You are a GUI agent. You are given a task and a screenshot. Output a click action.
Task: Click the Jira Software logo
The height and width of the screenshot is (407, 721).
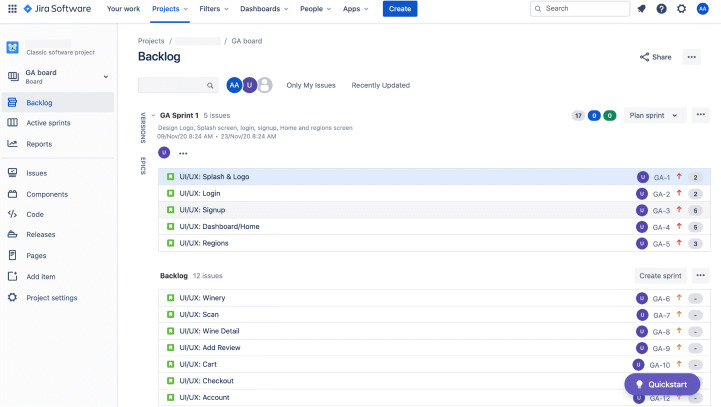pyautogui.click(x=57, y=9)
